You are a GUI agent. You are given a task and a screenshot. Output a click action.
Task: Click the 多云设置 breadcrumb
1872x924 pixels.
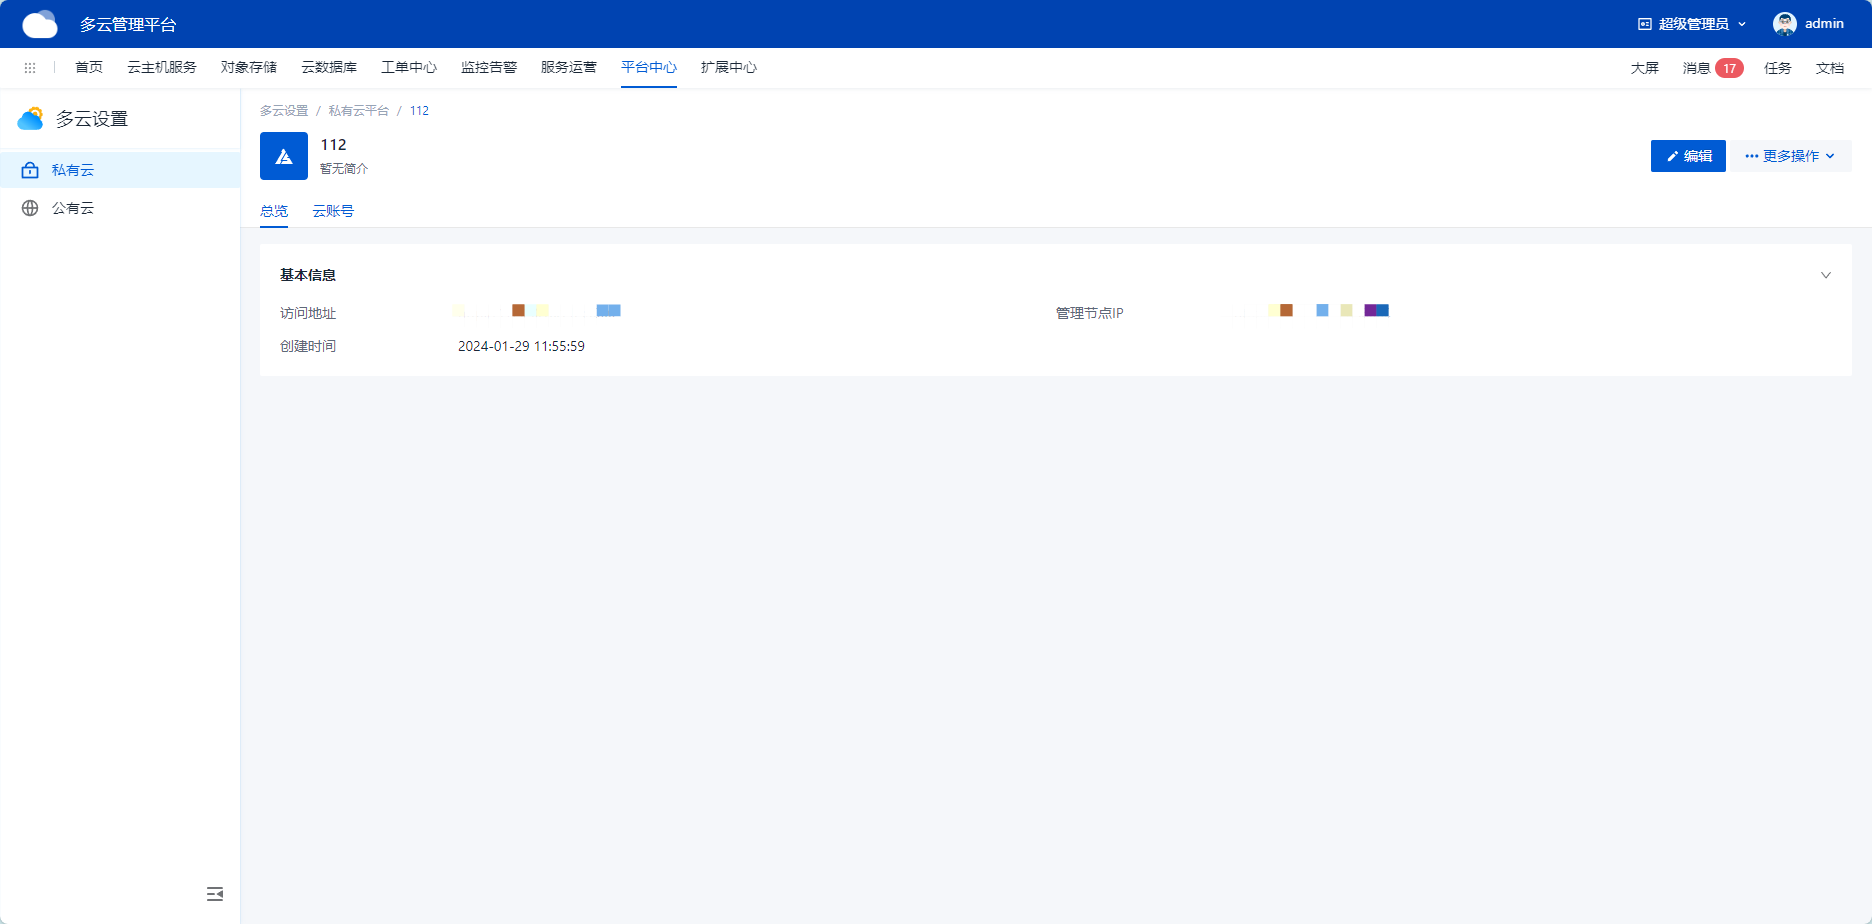[284, 111]
